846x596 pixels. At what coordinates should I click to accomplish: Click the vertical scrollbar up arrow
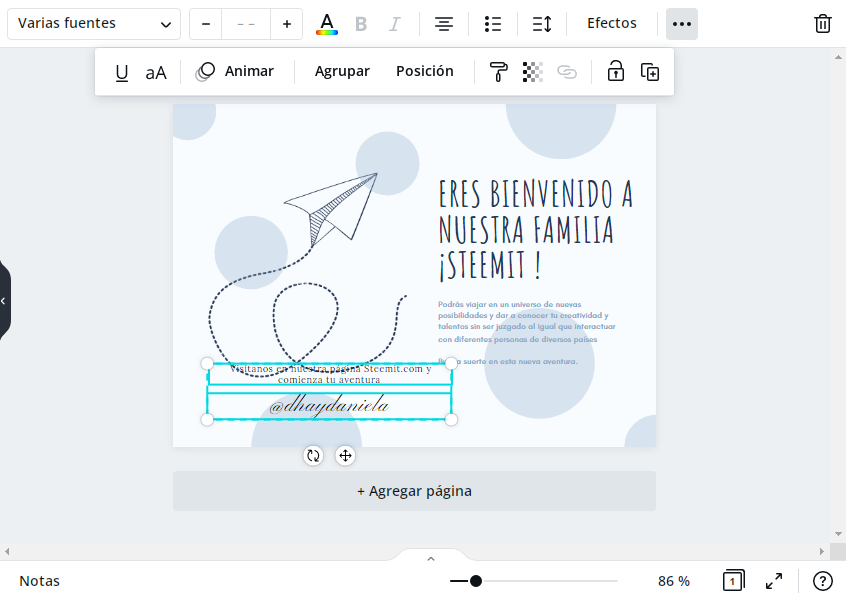[x=838, y=57]
